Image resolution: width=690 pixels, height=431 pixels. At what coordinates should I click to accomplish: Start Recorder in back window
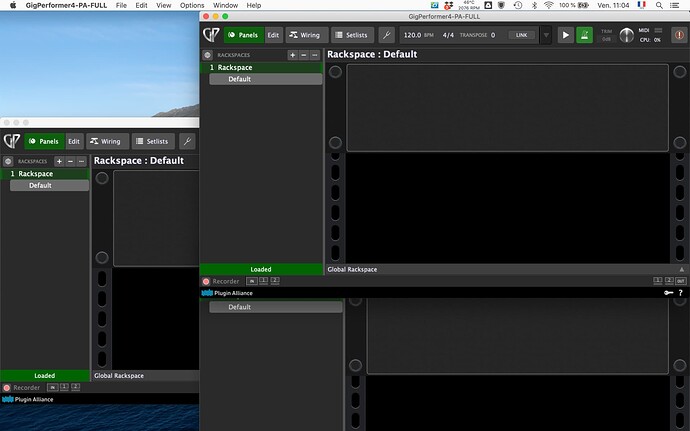click(7, 388)
